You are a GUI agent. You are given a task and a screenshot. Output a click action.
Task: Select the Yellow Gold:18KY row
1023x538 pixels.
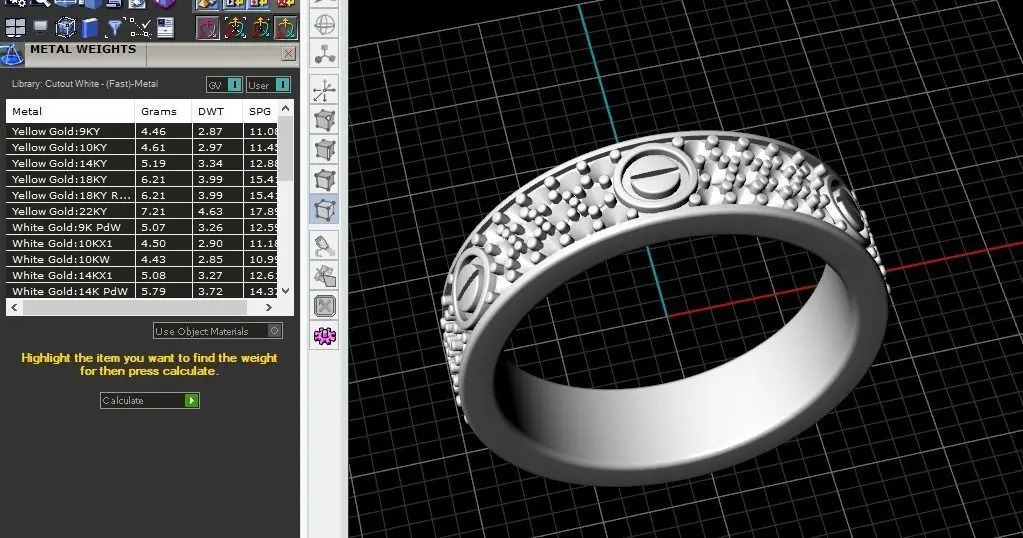[142, 179]
